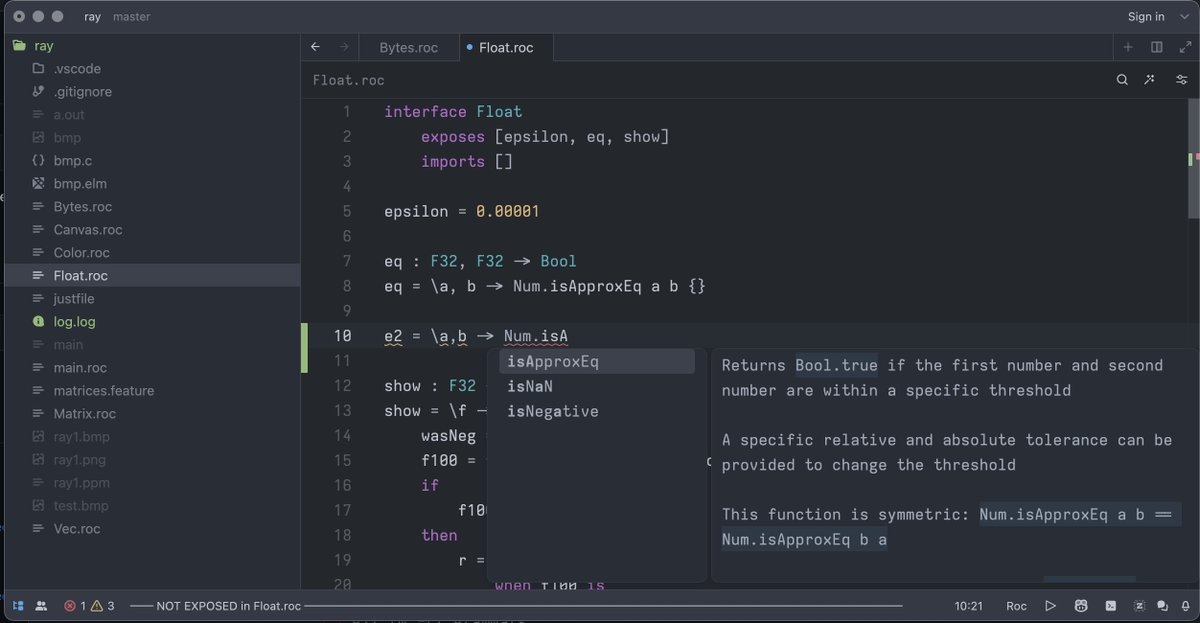Zoom the pane with expand arrows icon
Image resolution: width=1200 pixels, height=623 pixels.
pyautogui.click(x=1184, y=47)
